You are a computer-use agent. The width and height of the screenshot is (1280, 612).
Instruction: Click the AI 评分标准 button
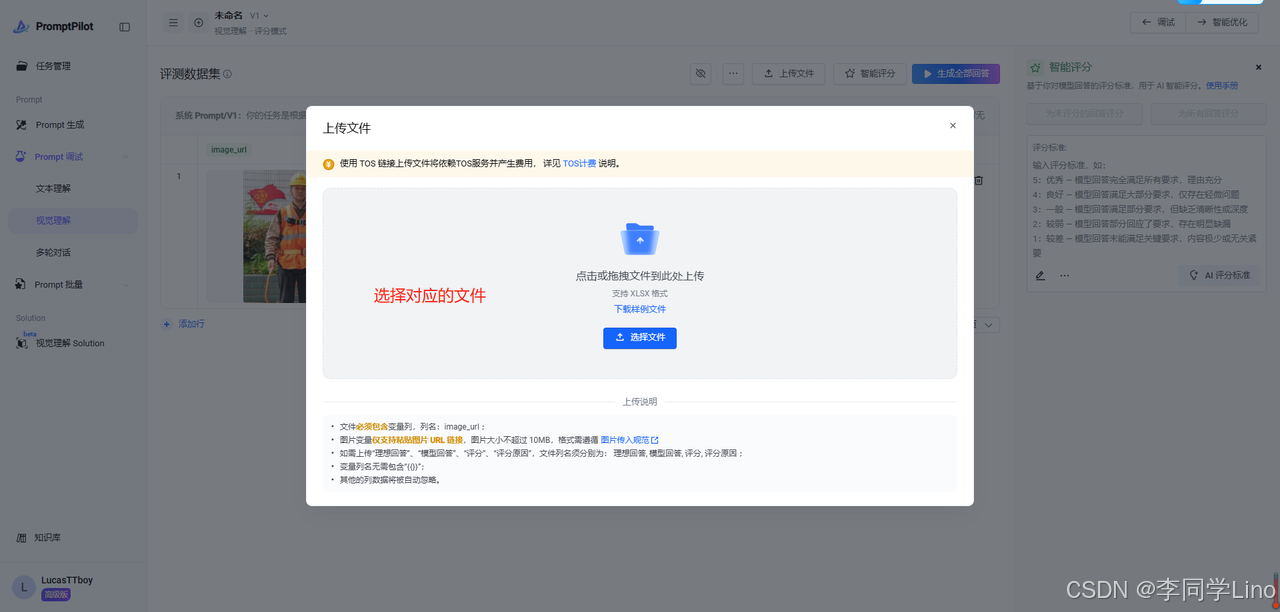[x=1220, y=275]
